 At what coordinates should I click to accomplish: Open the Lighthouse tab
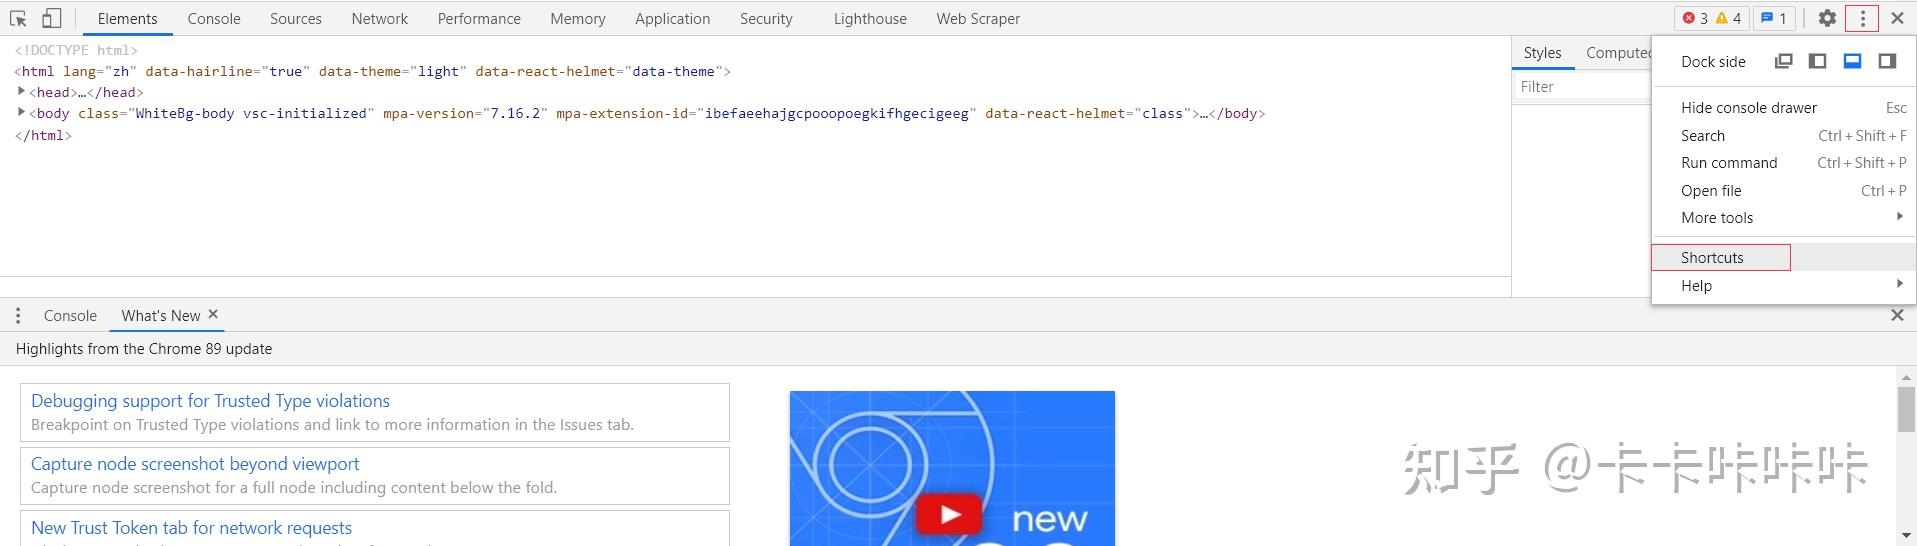[870, 19]
